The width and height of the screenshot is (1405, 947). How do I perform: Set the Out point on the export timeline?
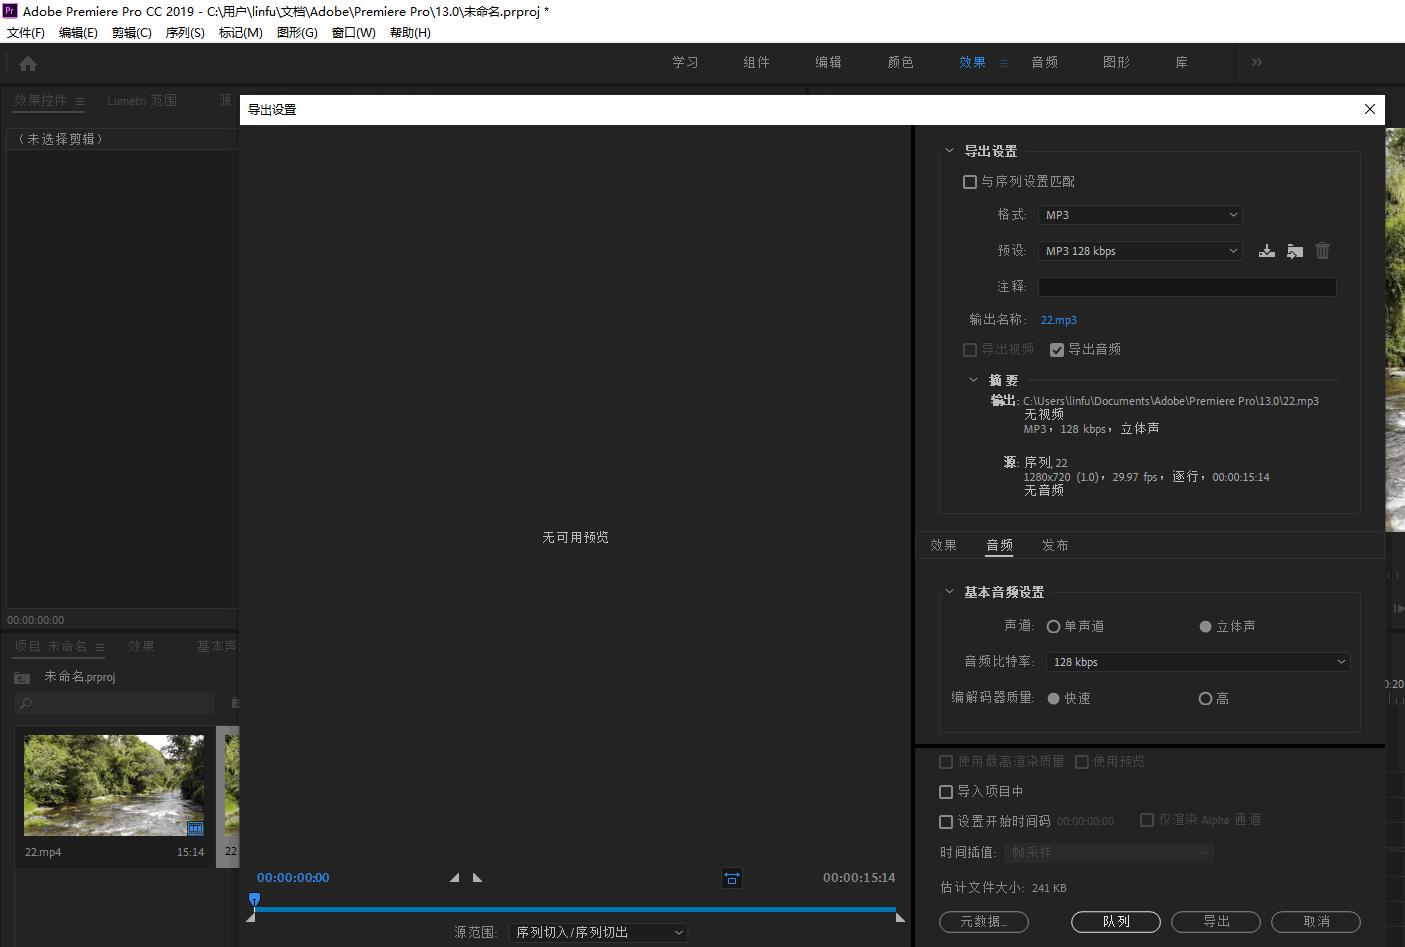coord(478,877)
